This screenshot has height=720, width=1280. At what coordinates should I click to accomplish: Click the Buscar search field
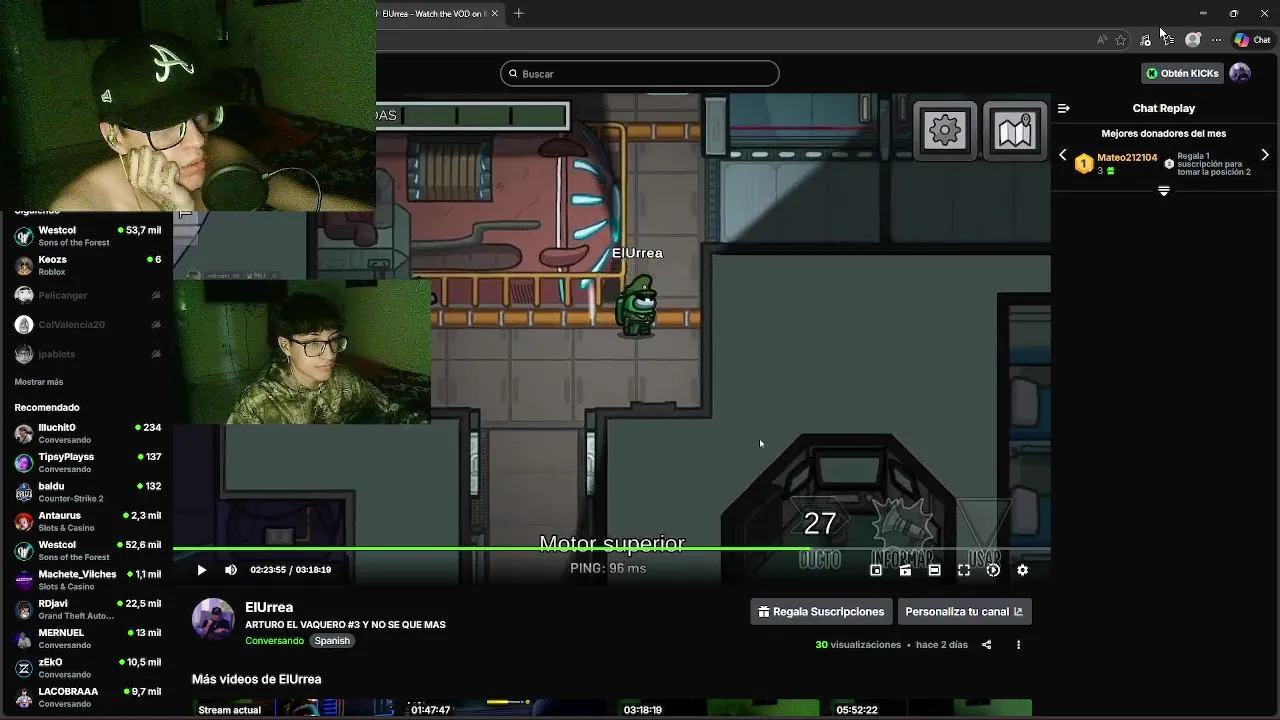640,74
